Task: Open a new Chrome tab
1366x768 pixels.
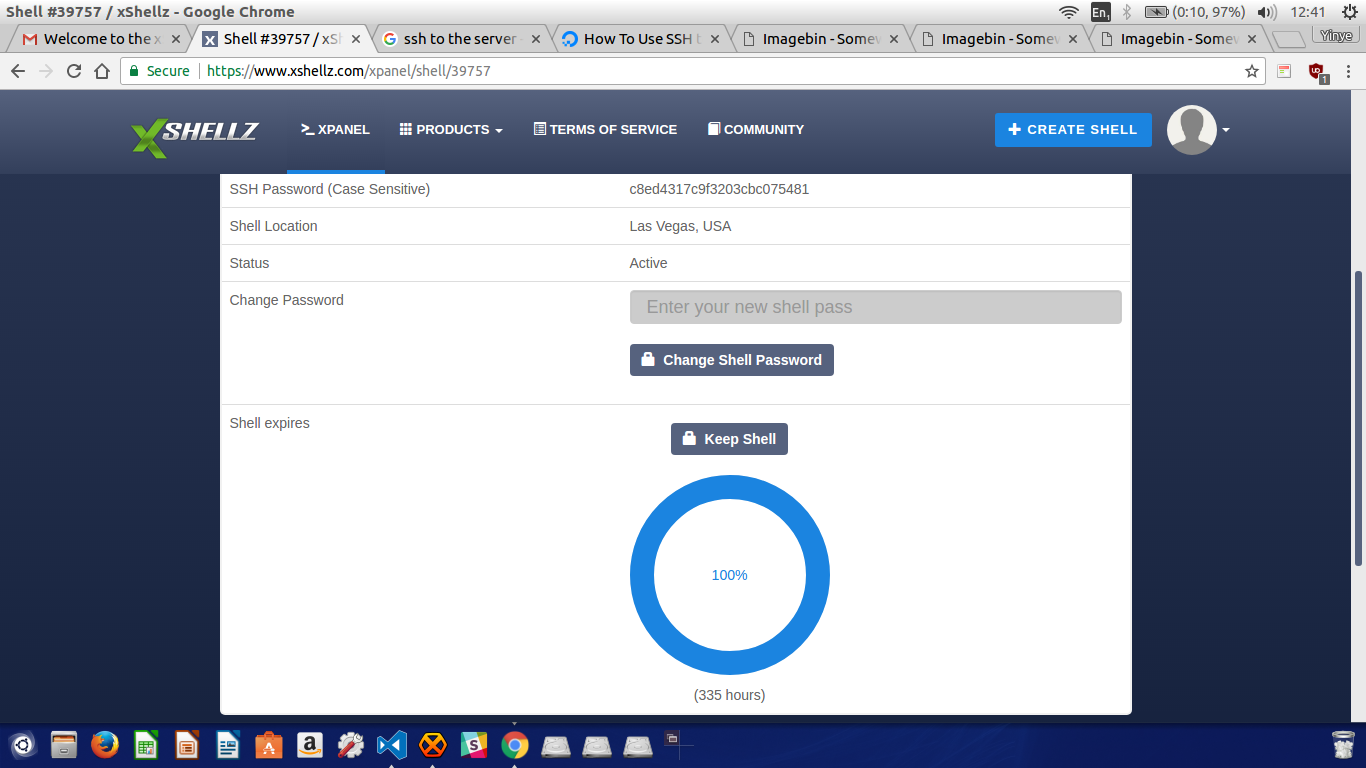Action: click(1288, 40)
